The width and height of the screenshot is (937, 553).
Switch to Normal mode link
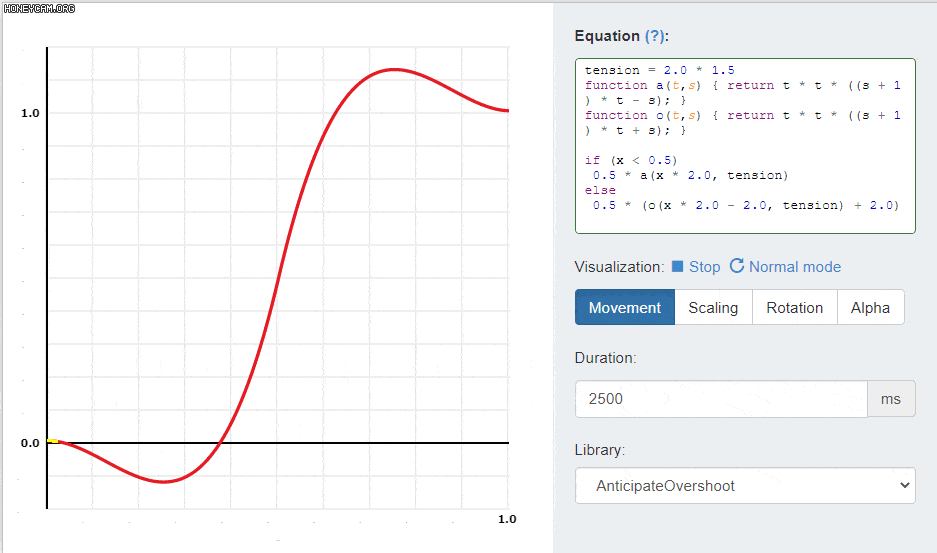(795, 267)
